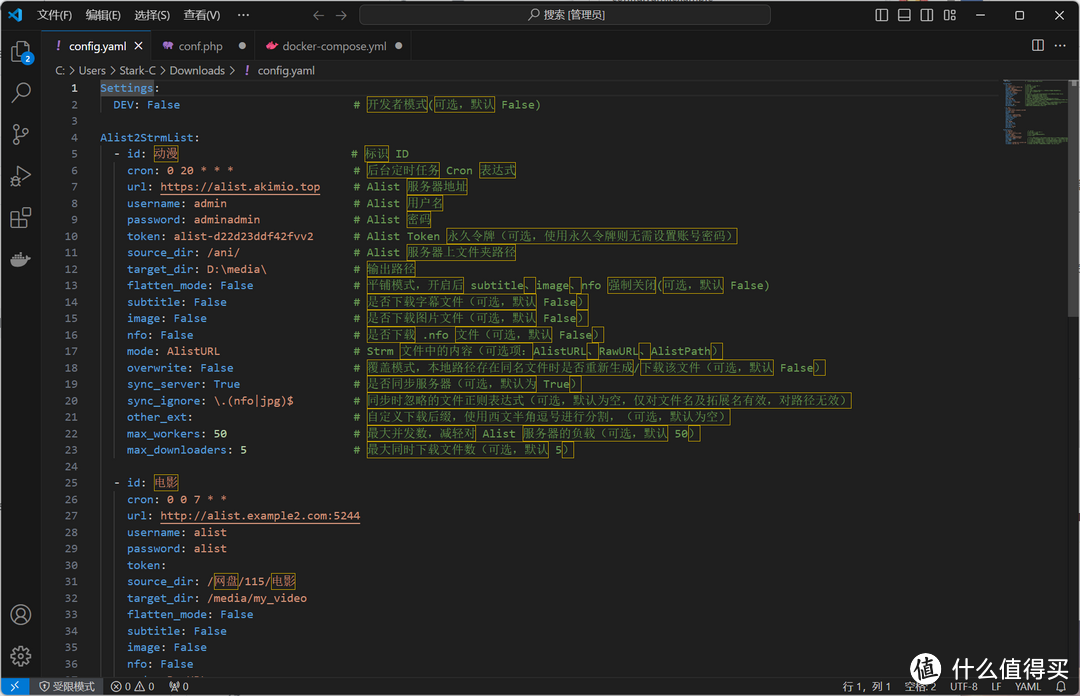Viewport: 1080px width, 696px height.
Task: Open the Extensions view
Action: (20, 218)
